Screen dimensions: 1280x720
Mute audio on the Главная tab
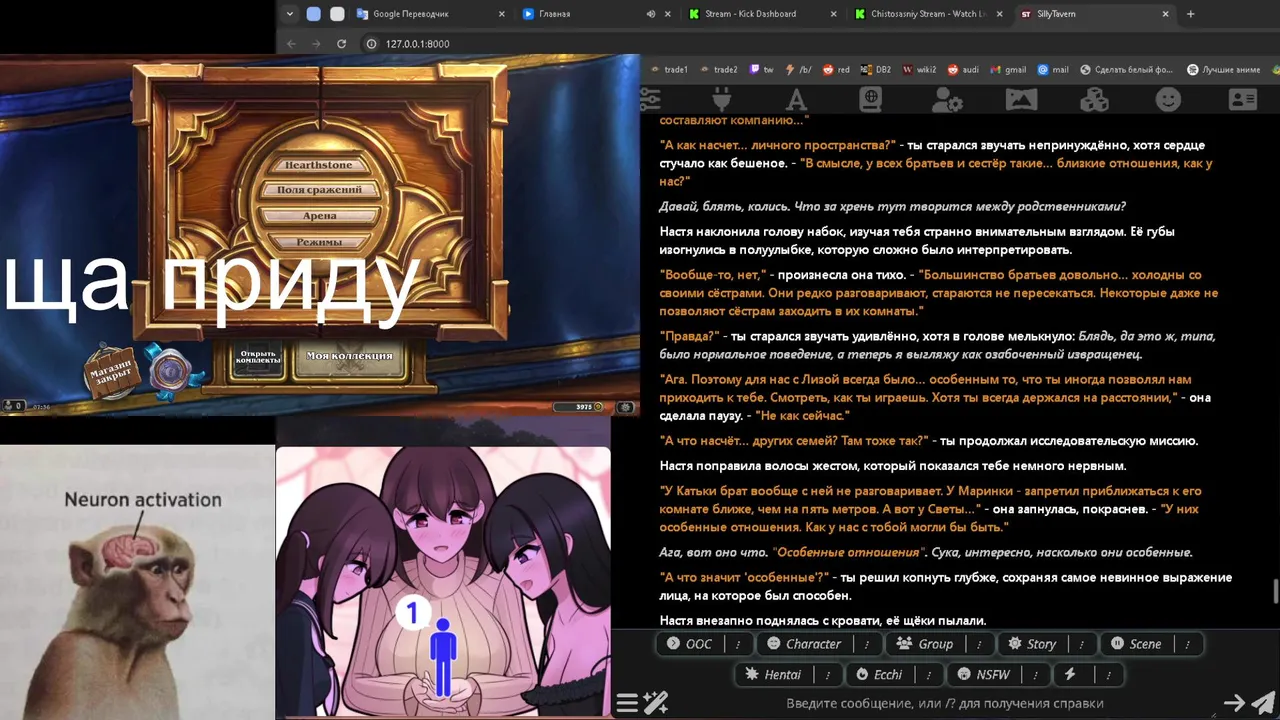tap(651, 14)
